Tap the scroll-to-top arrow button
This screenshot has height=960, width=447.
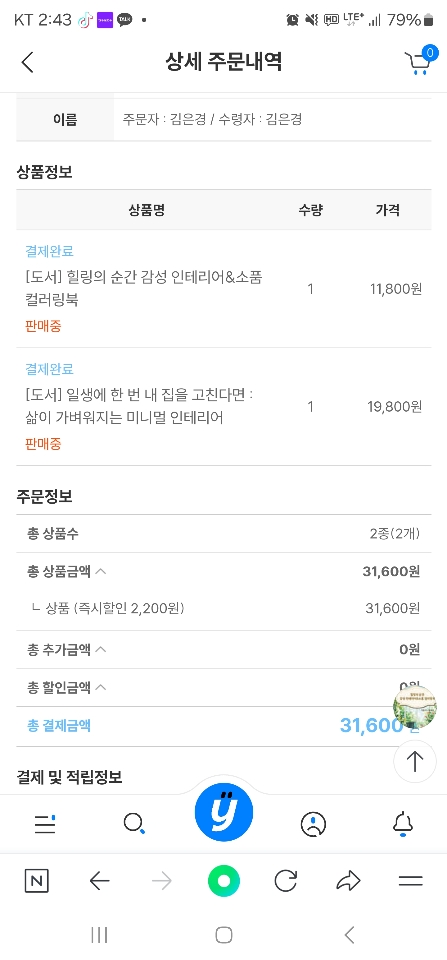point(415,762)
